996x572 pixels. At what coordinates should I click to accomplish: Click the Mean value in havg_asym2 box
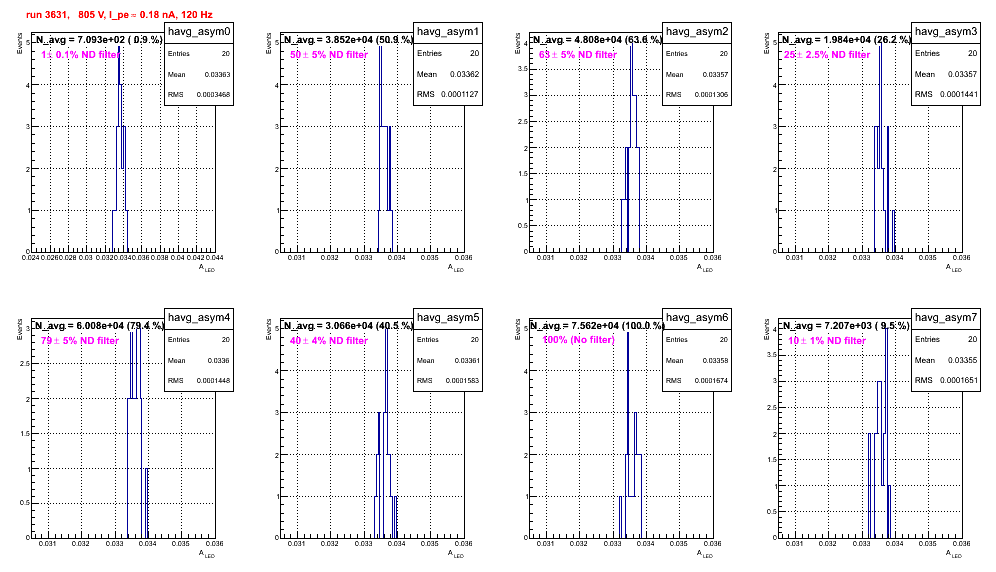click(x=715, y=74)
